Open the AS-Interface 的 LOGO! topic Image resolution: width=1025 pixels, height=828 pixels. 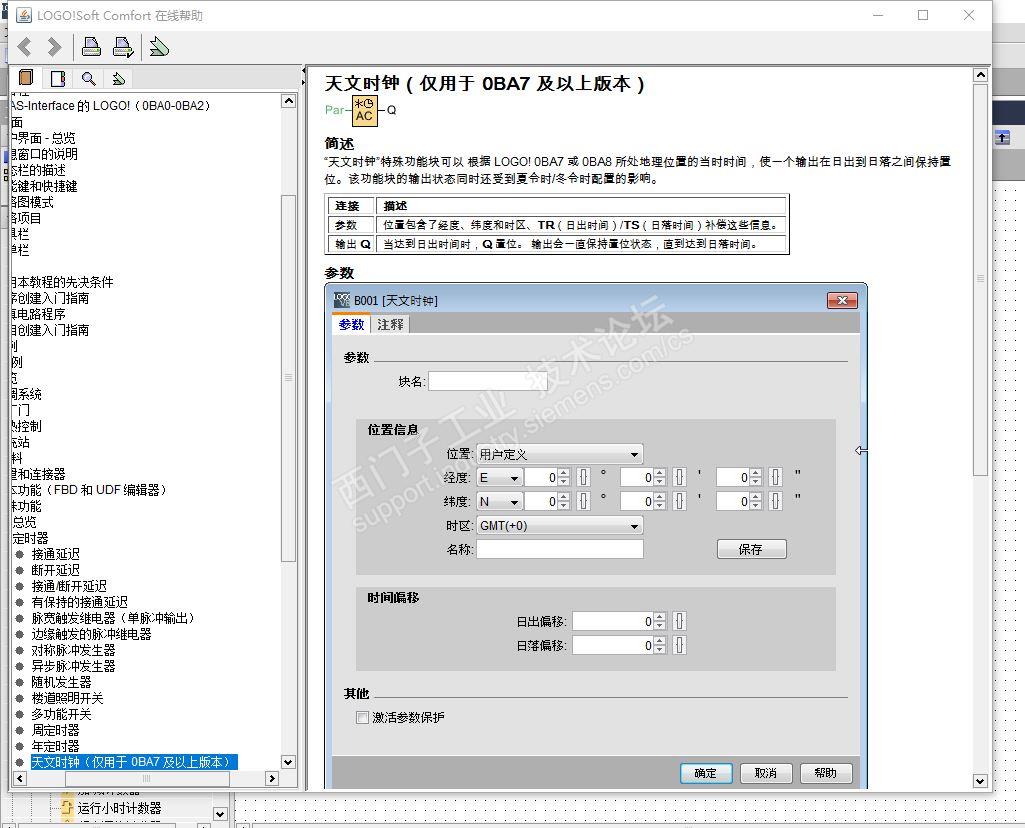[110, 105]
